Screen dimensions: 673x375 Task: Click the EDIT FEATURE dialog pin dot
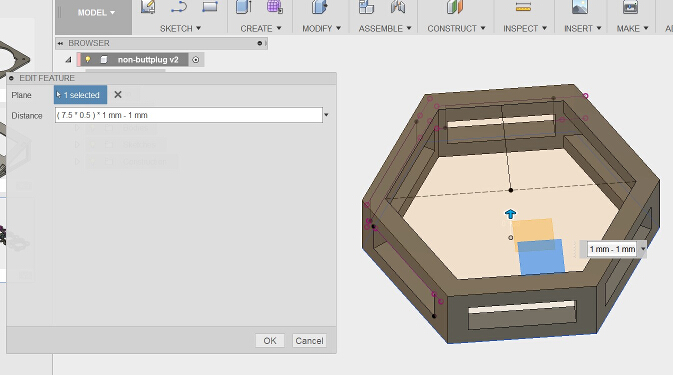click(11, 78)
